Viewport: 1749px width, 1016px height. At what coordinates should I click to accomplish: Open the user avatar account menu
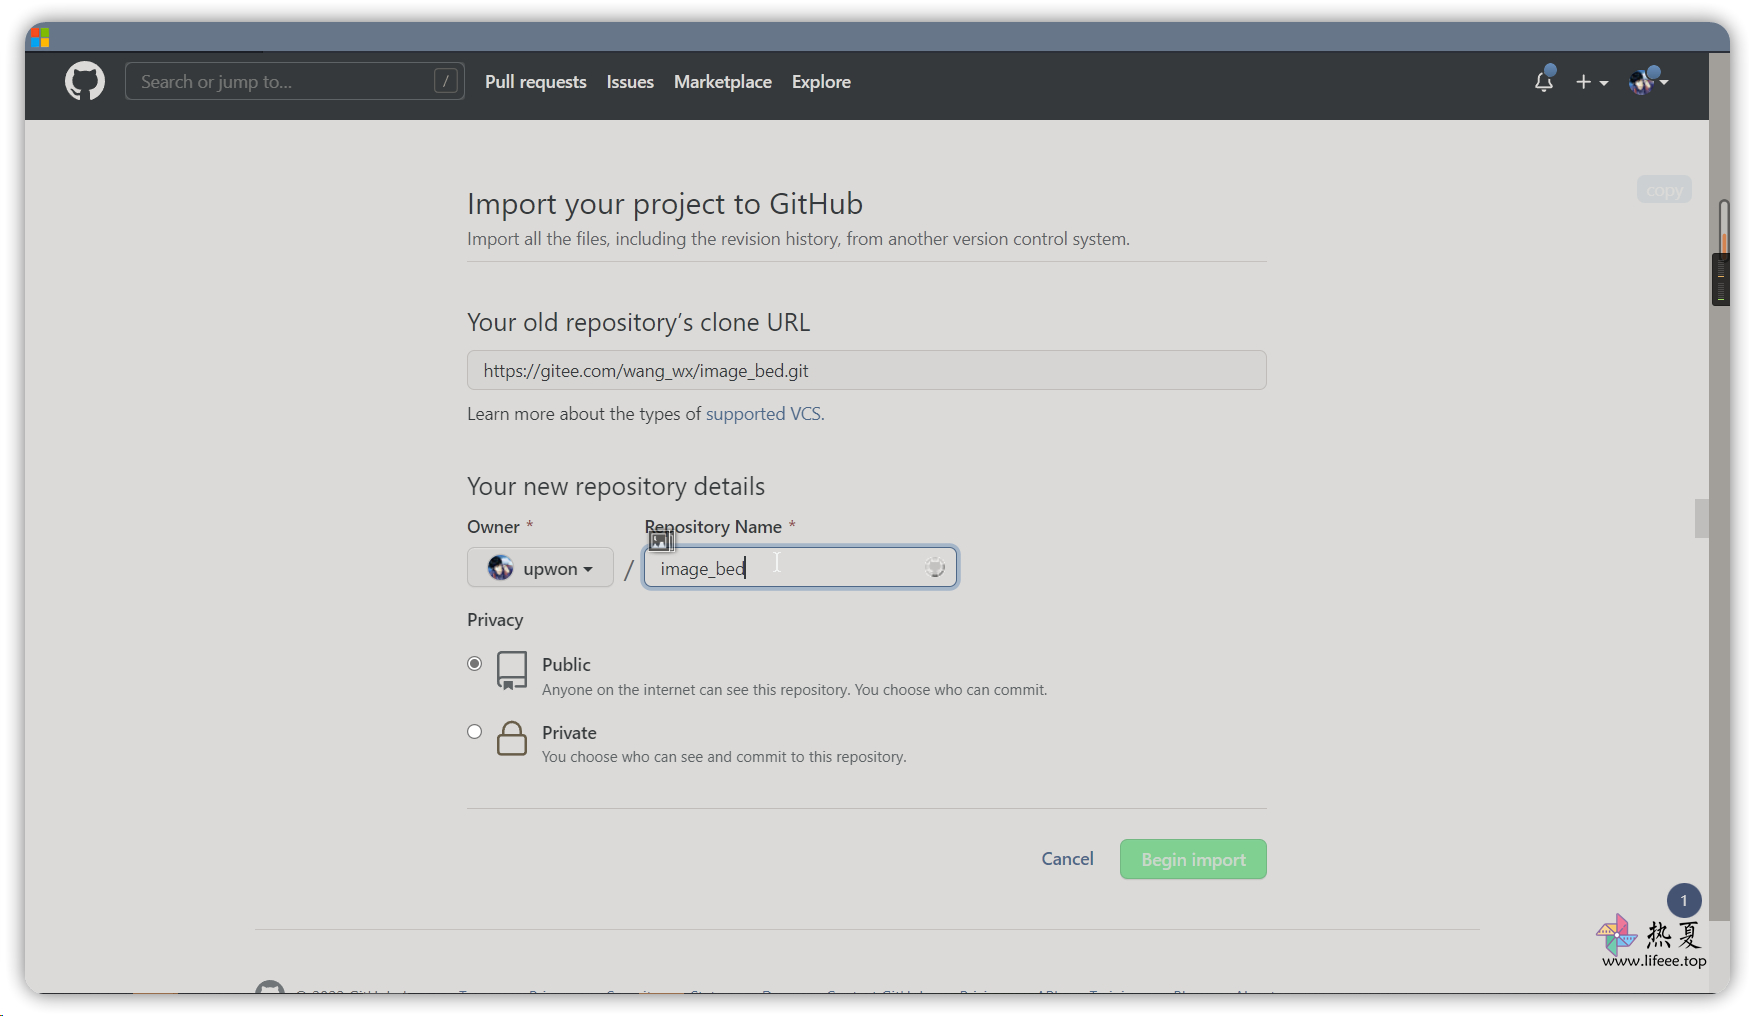pos(1648,82)
